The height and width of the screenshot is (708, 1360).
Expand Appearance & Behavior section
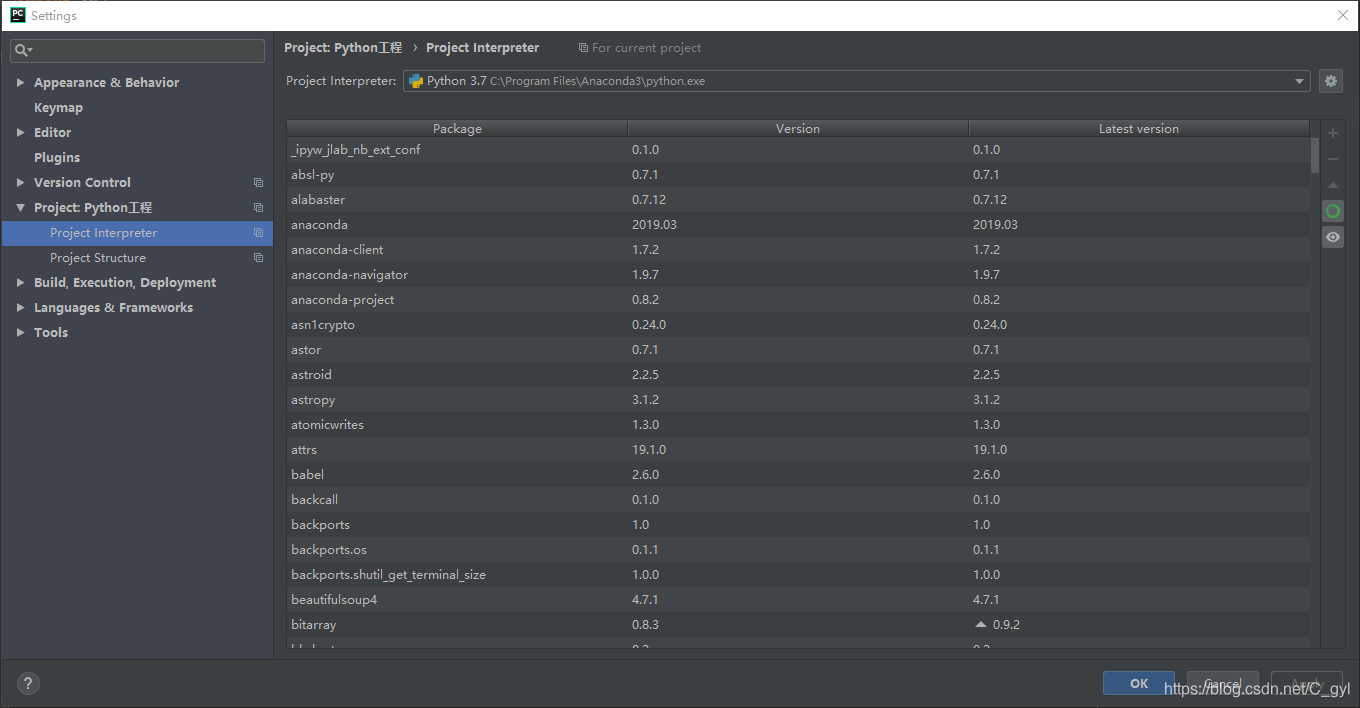click(20, 83)
